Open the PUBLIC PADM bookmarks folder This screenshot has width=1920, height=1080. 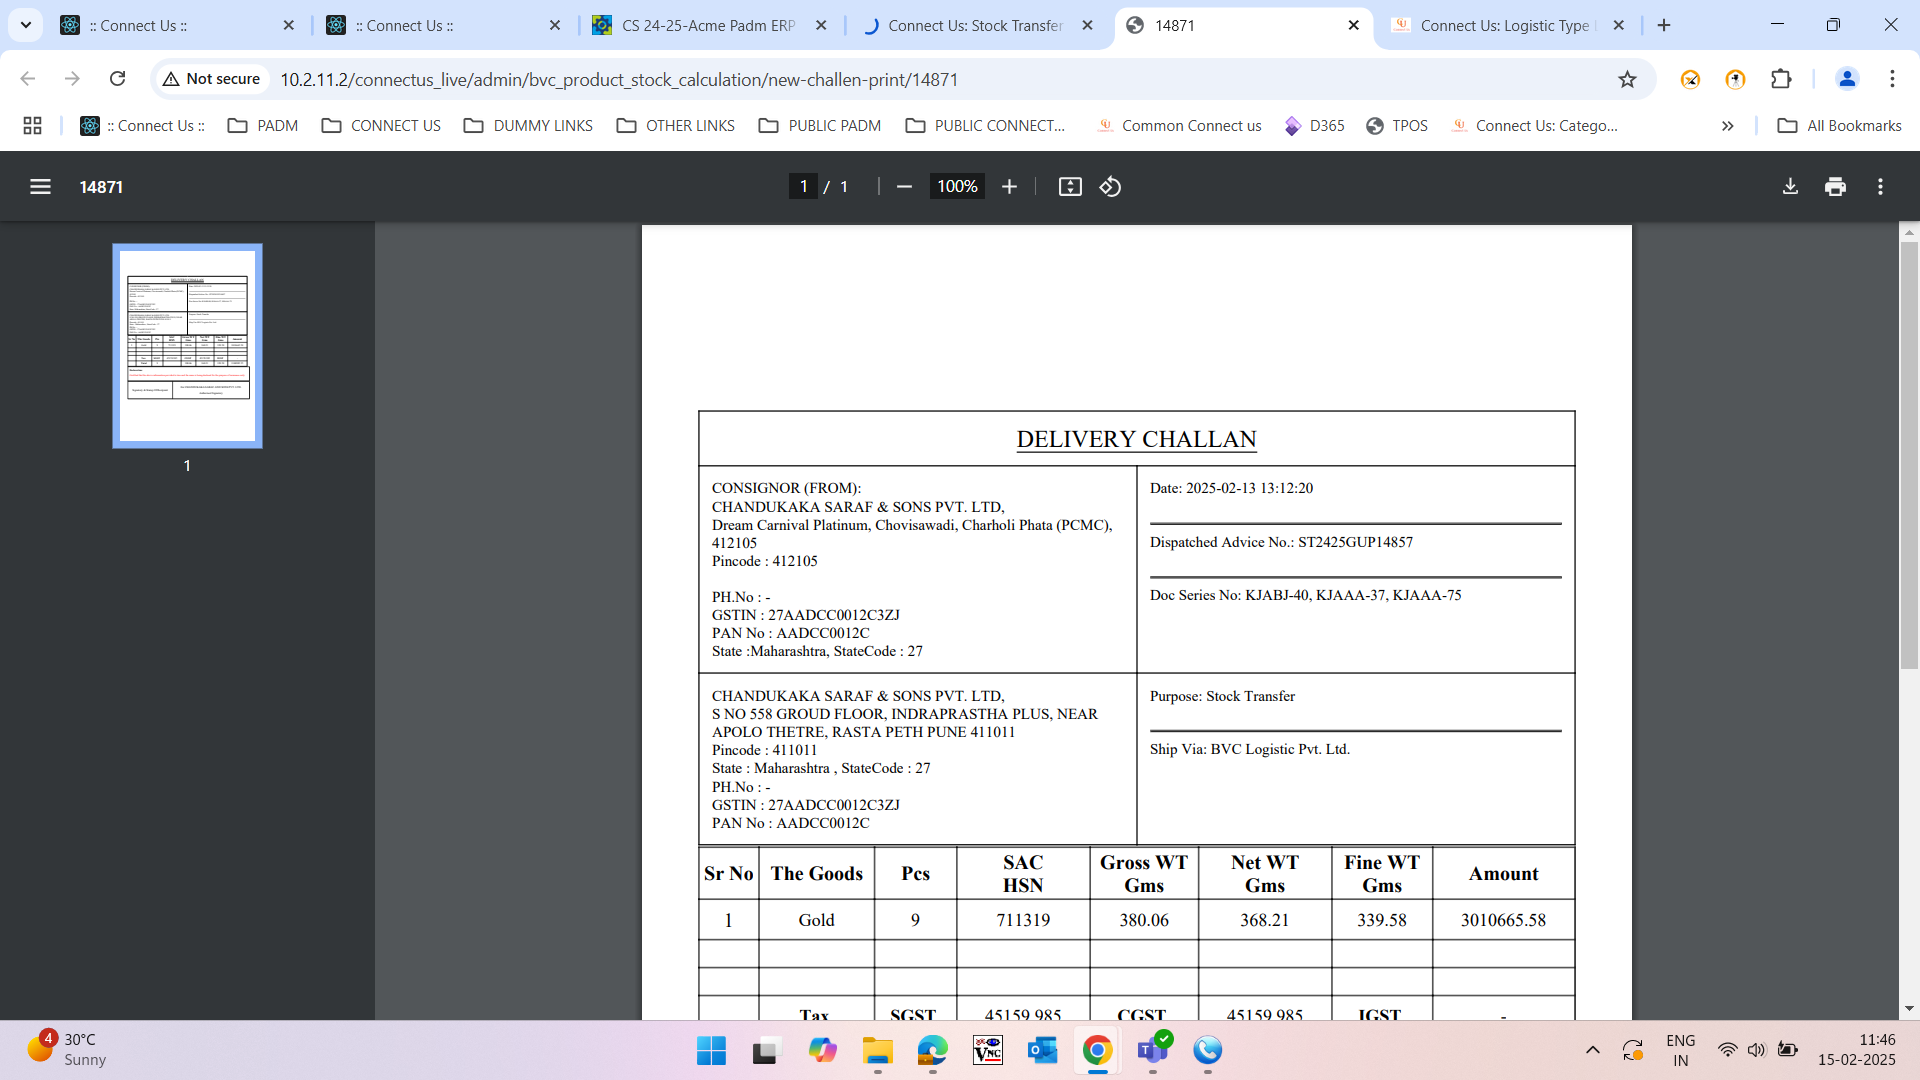tap(820, 125)
